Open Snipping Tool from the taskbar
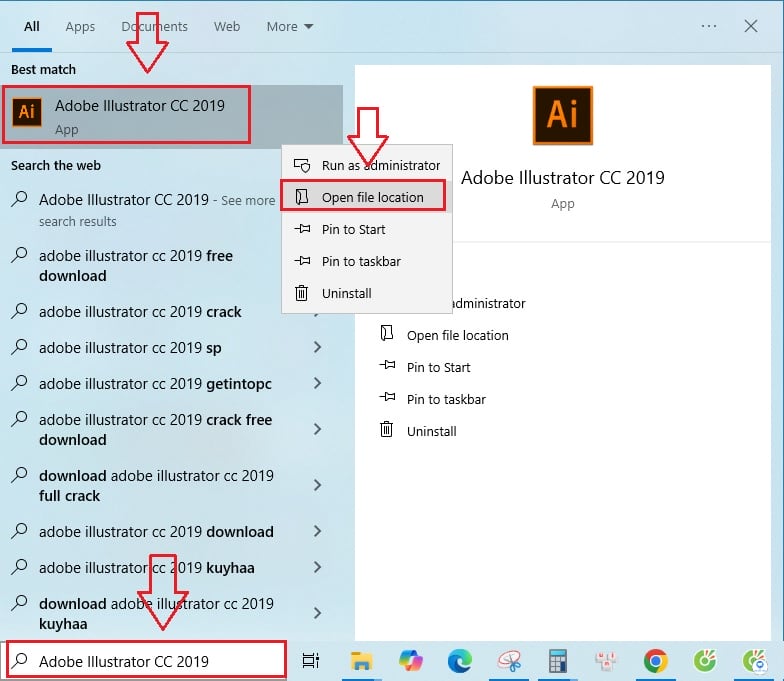This screenshot has width=784, height=681. 509,661
